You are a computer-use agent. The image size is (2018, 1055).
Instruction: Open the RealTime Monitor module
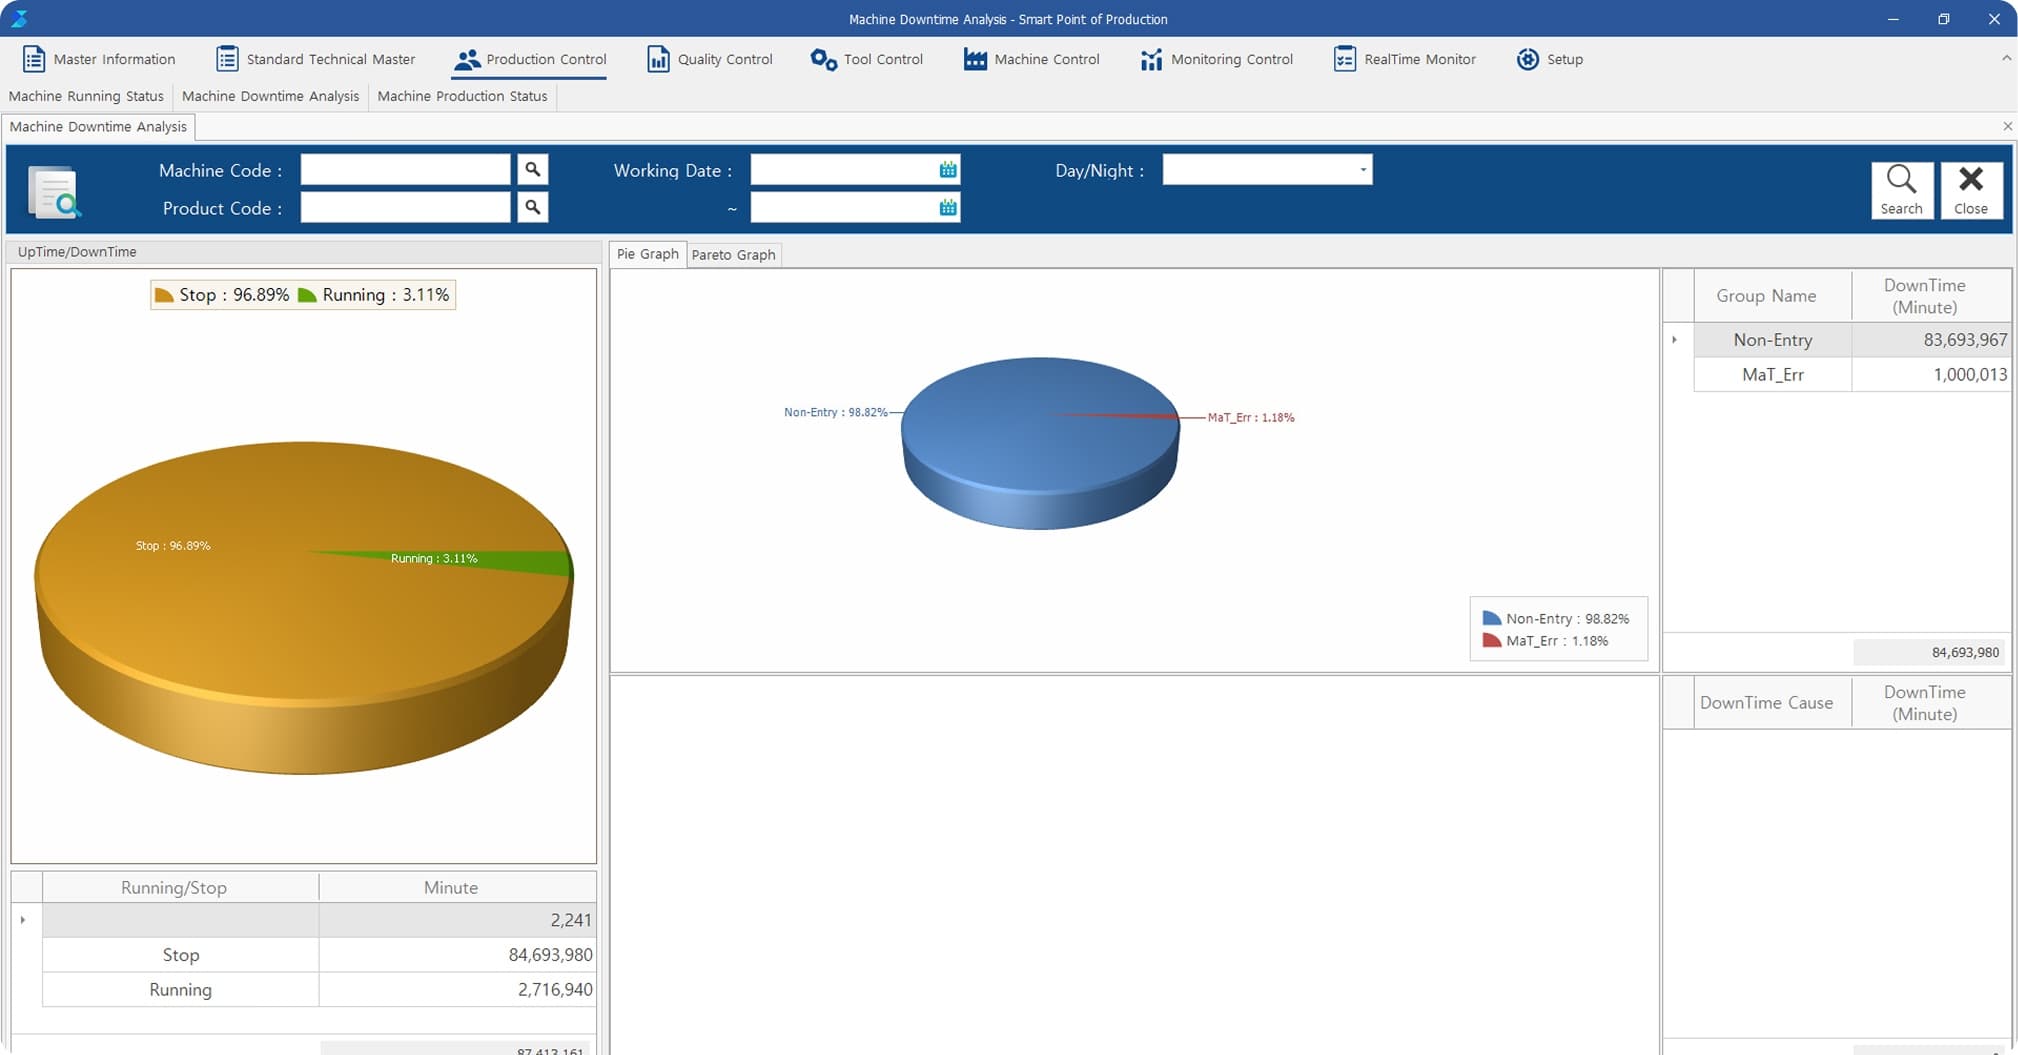1404,59
